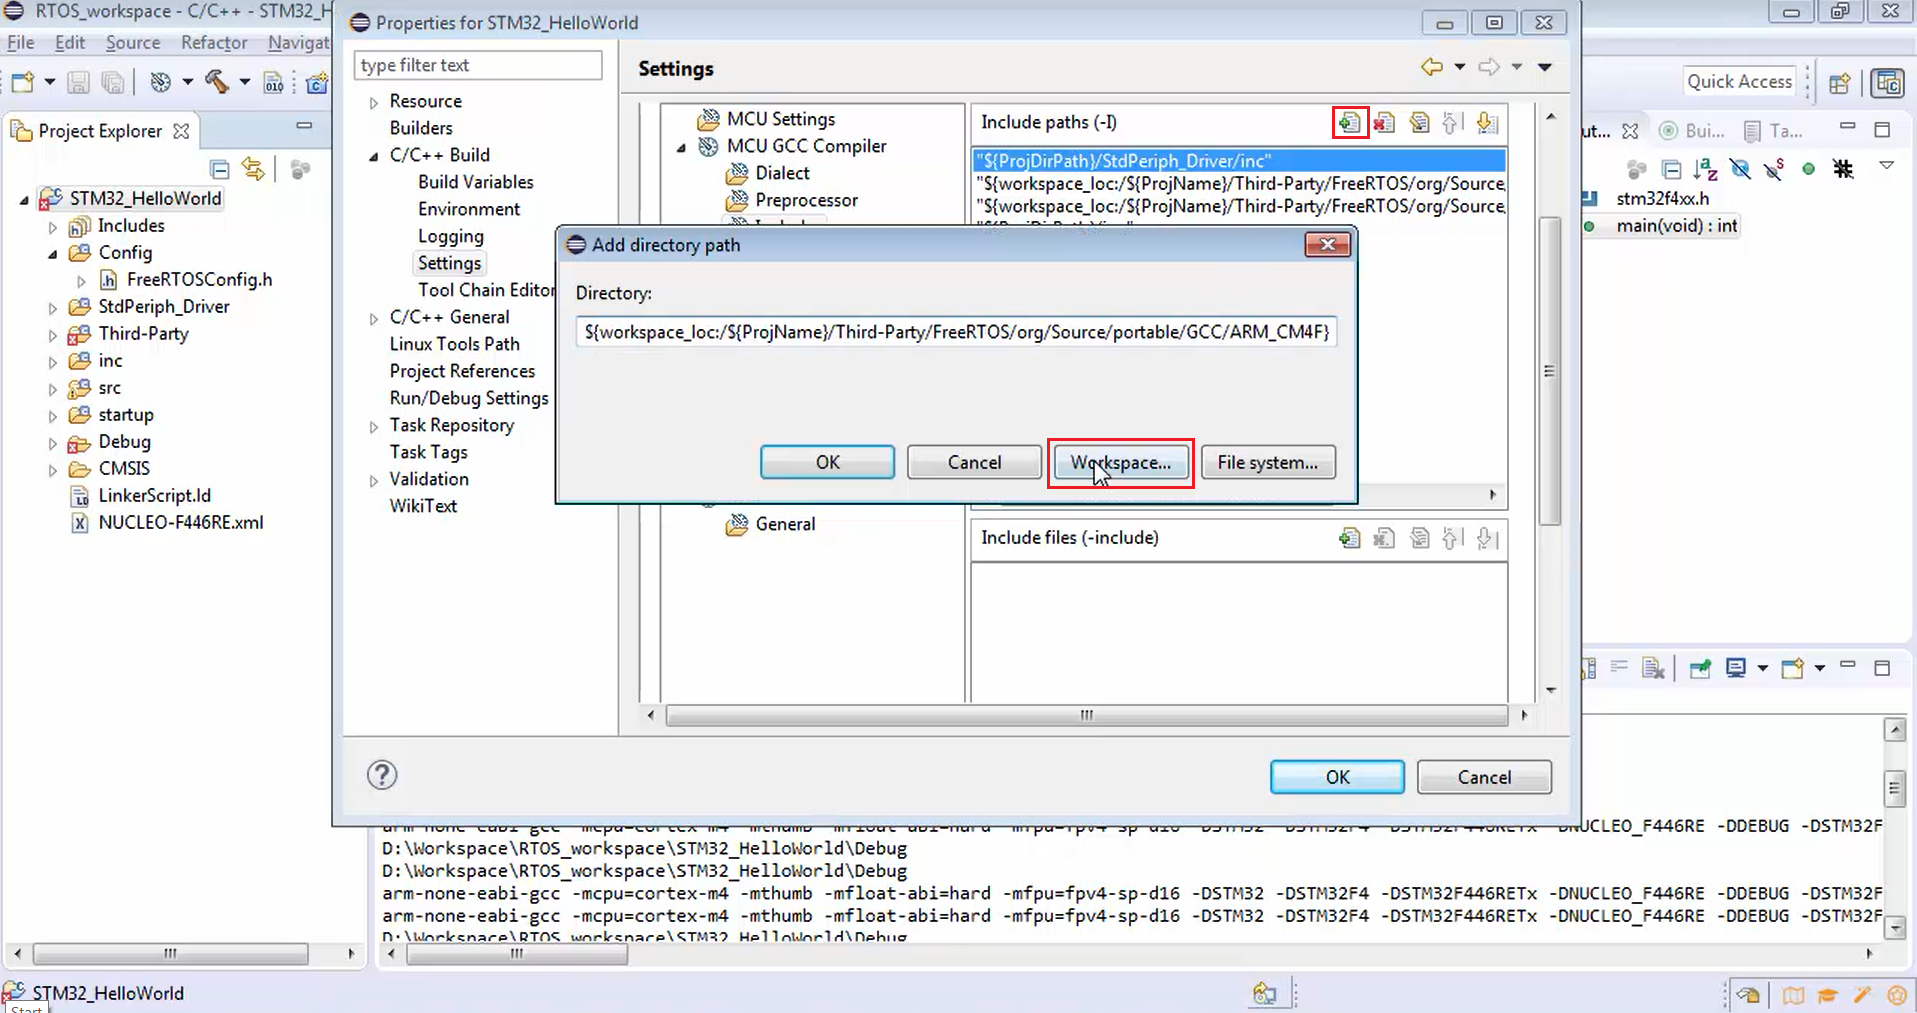Click the Outline group includes hash icon
Screen dimensions: 1917x1013
point(1843,169)
